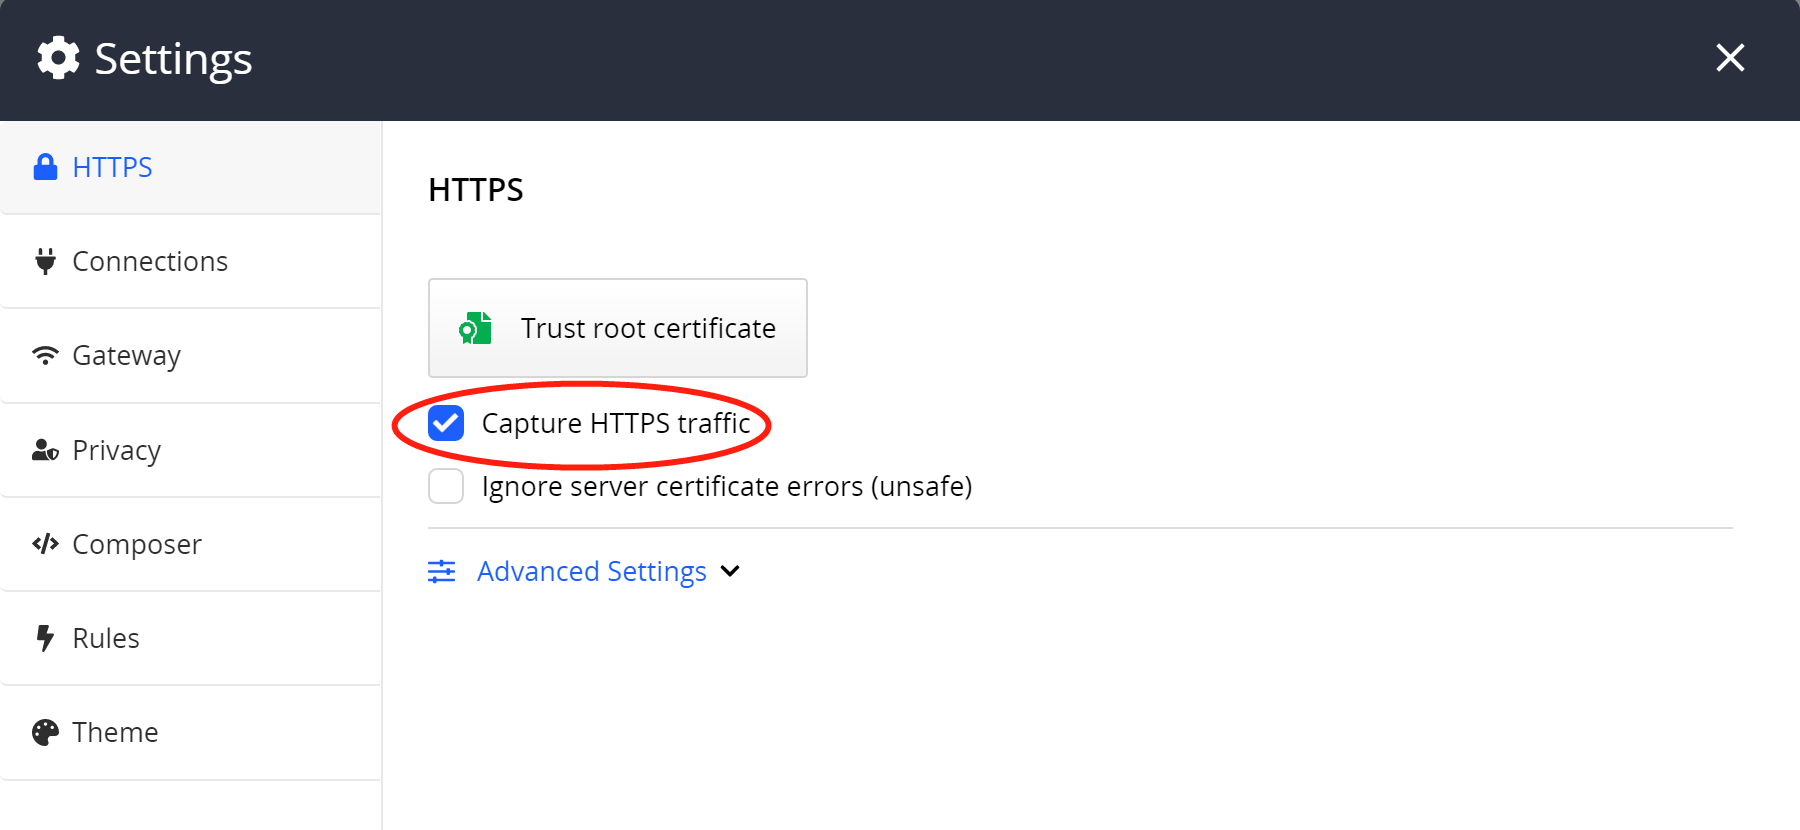
Task: Click the HTTPS section heading
Action: coord(476,190)
